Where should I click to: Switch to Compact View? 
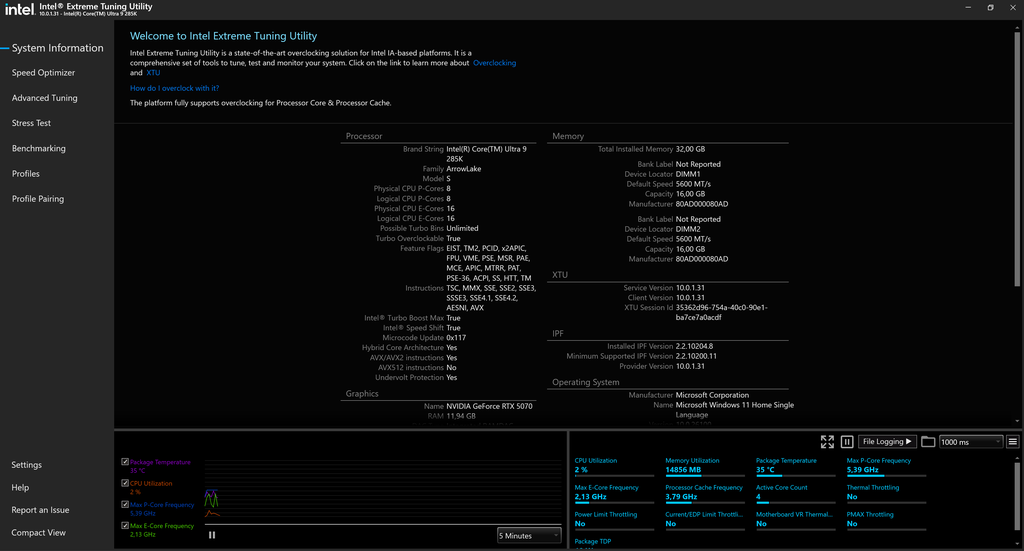[39, 533]
